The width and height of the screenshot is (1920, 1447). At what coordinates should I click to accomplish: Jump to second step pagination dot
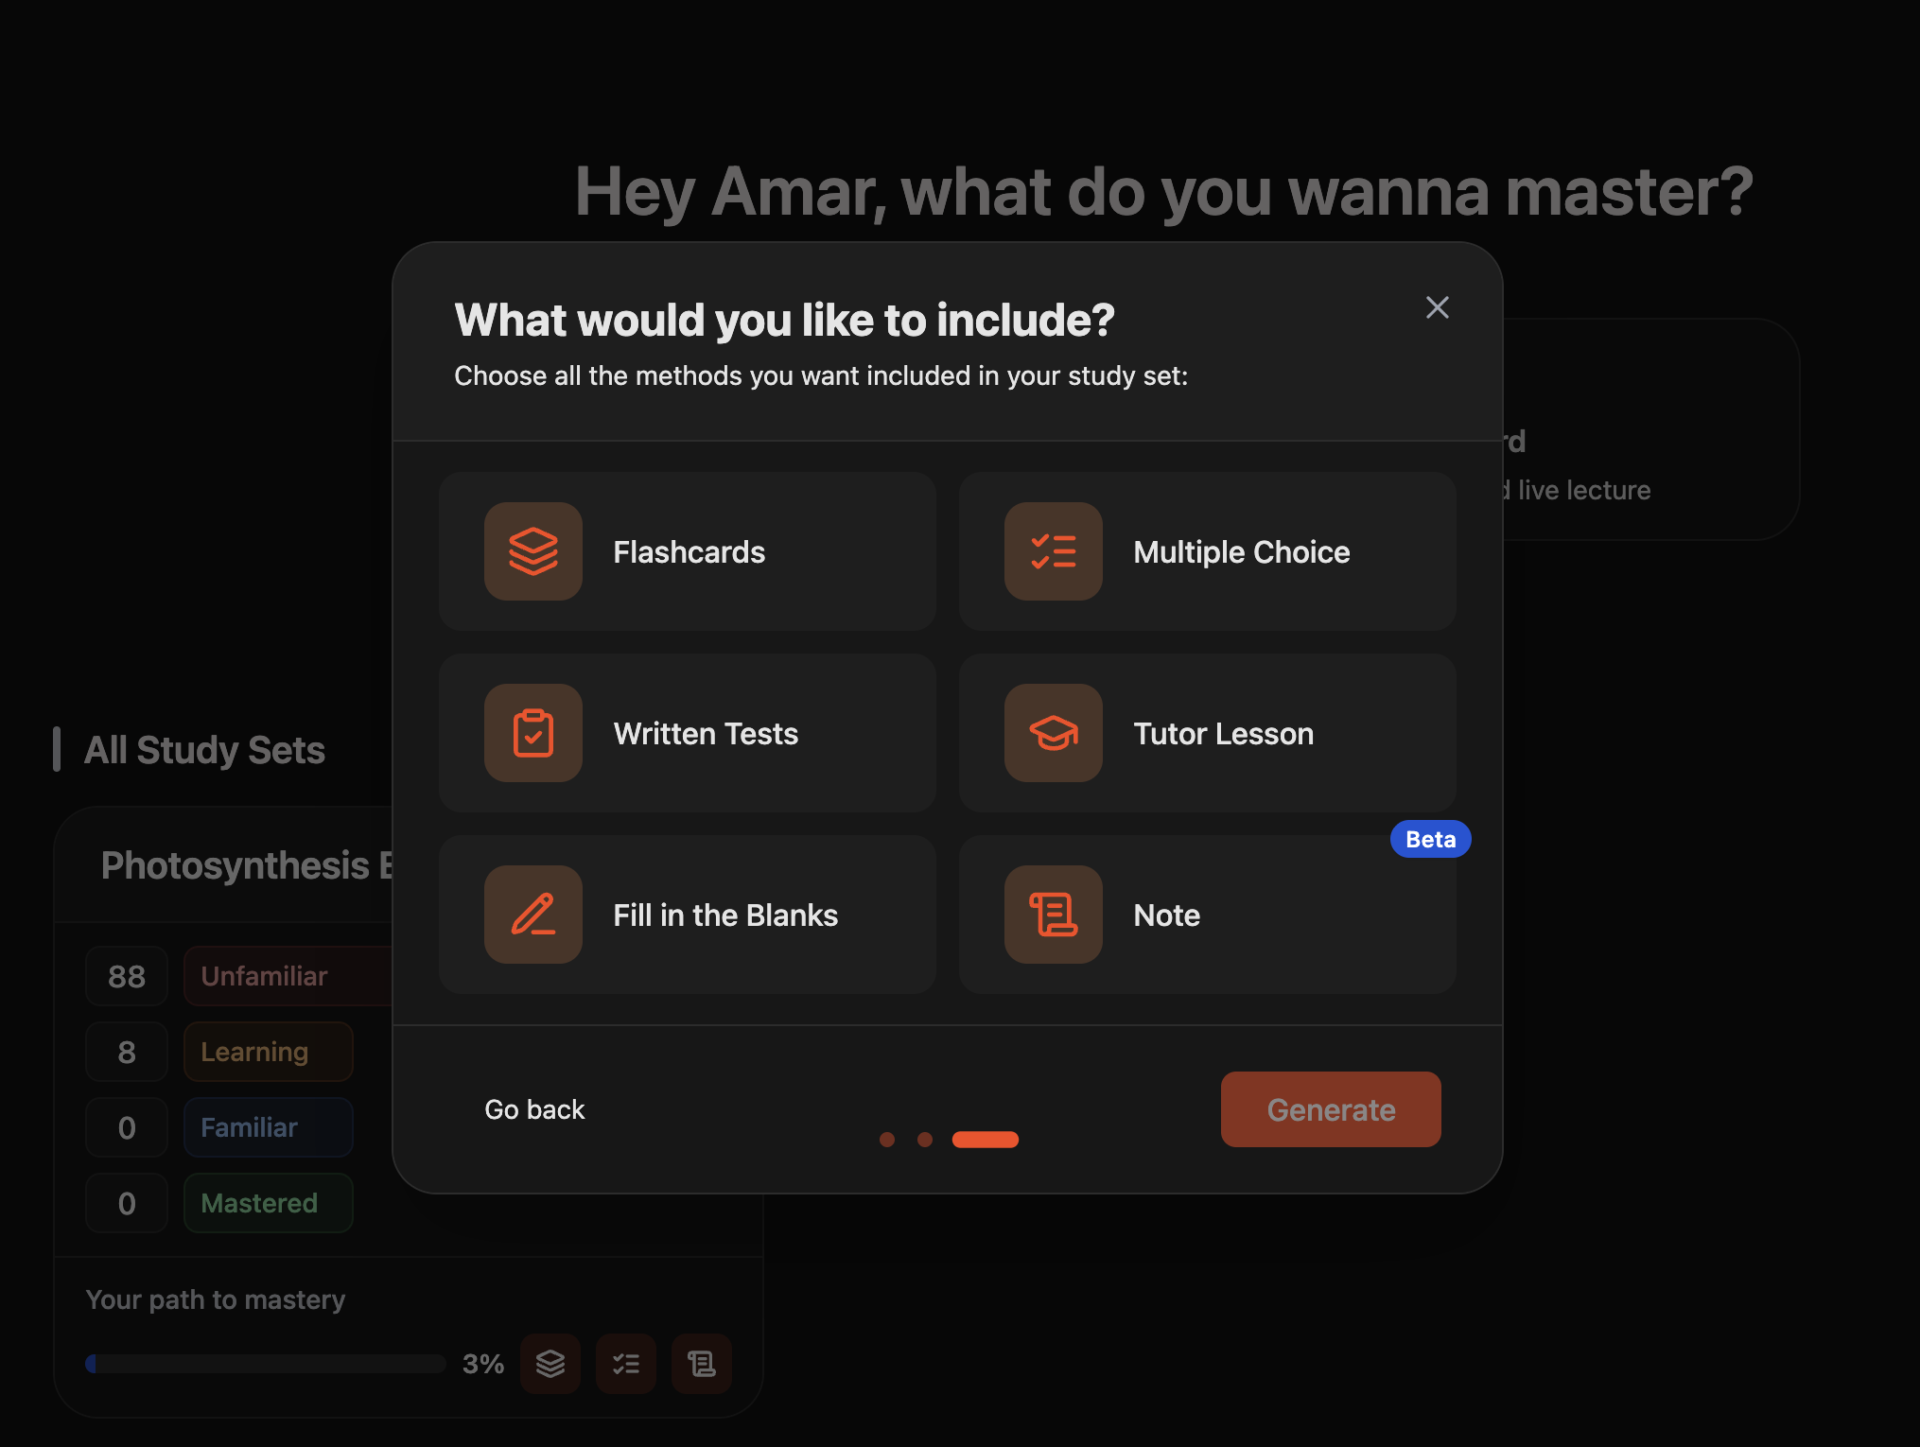point(925,1139)
